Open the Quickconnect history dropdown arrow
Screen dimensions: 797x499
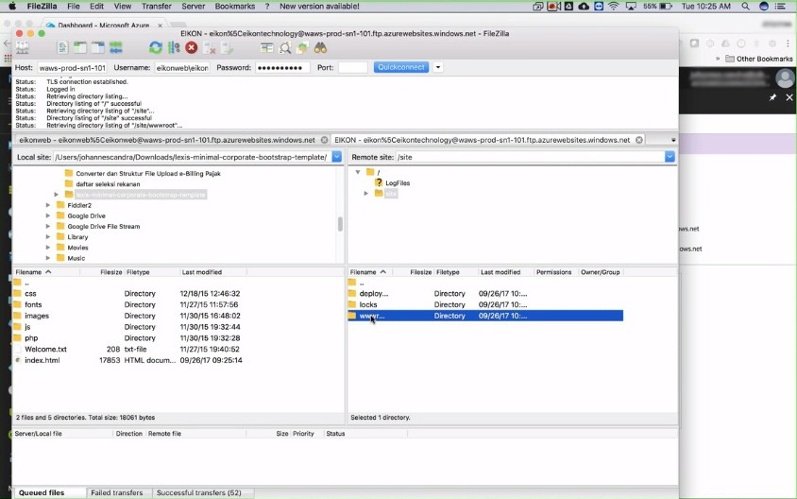pyautogui.click(x=438, y=67)
